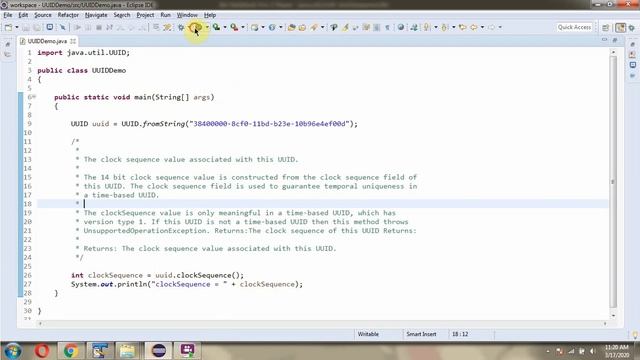Open the File menu
Screen dimensions: 640x360
(8, 15)
